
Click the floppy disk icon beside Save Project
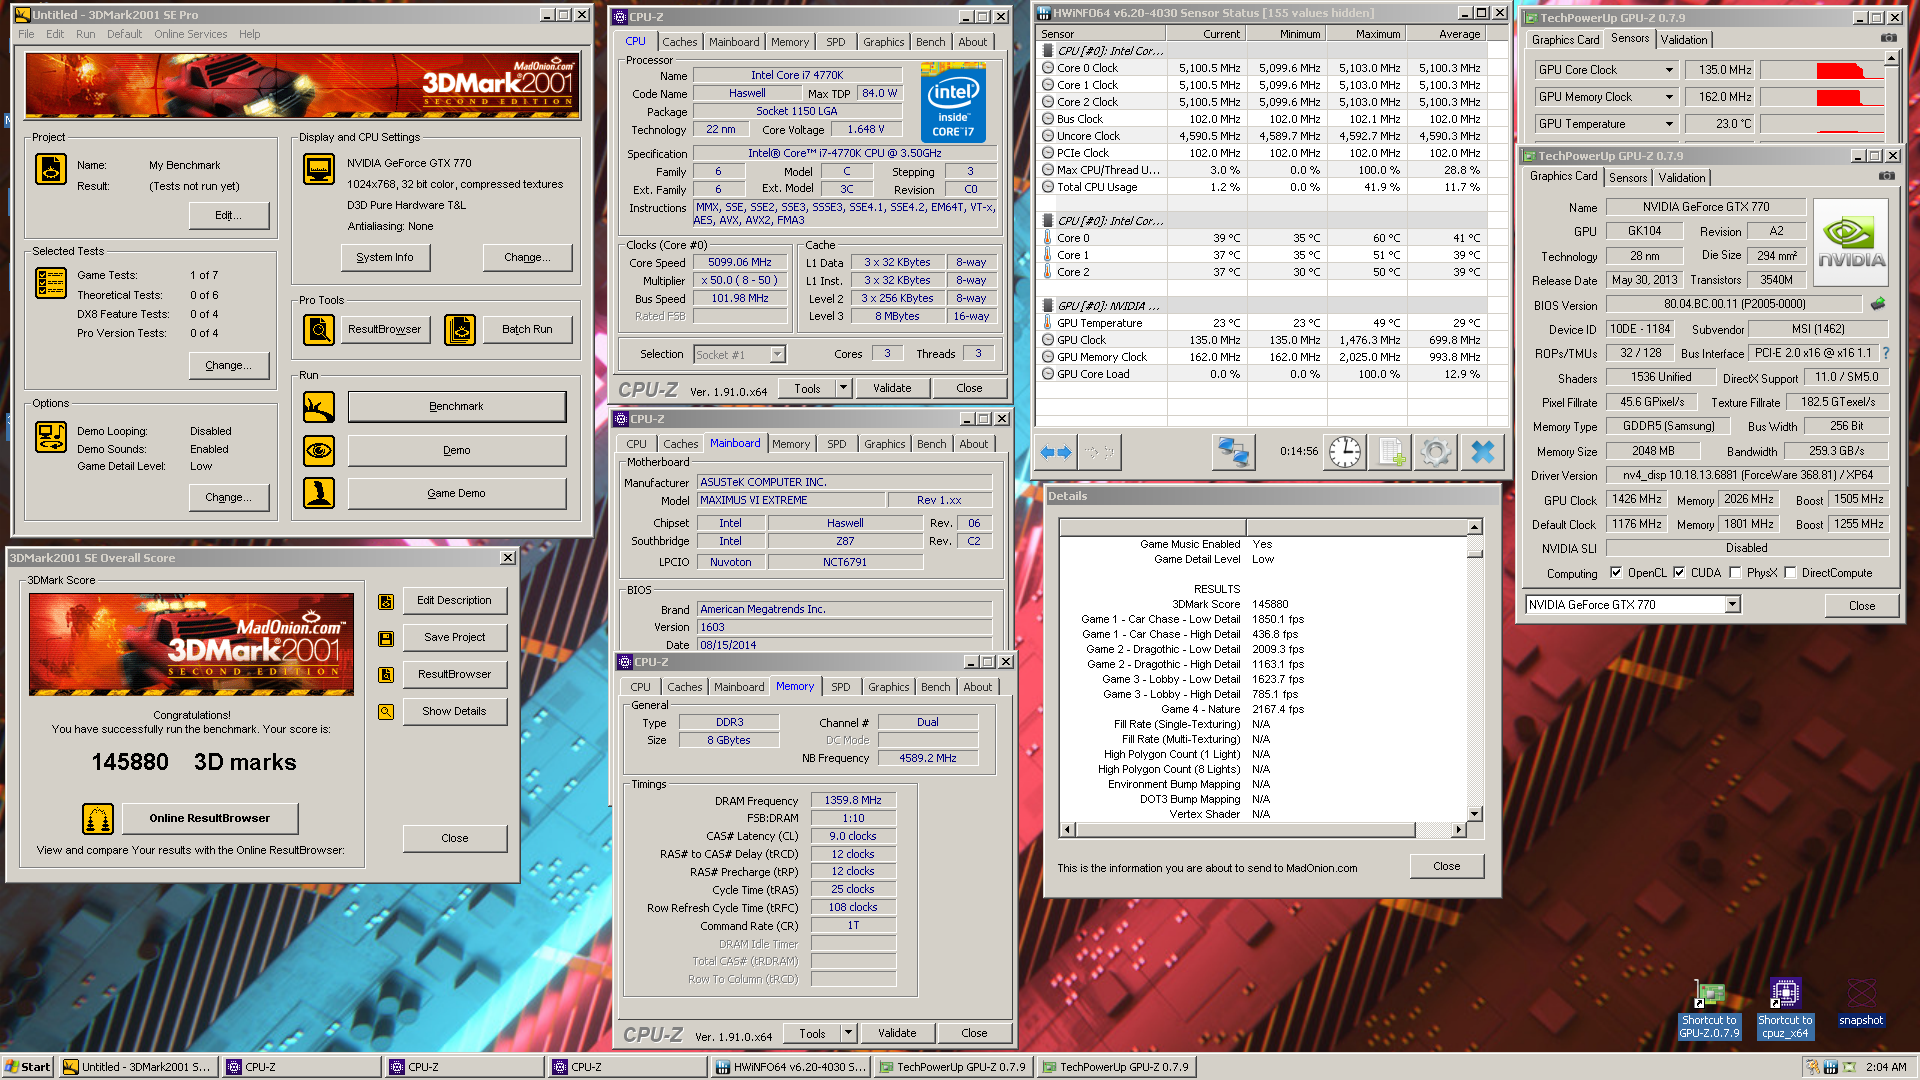[385, 638]
